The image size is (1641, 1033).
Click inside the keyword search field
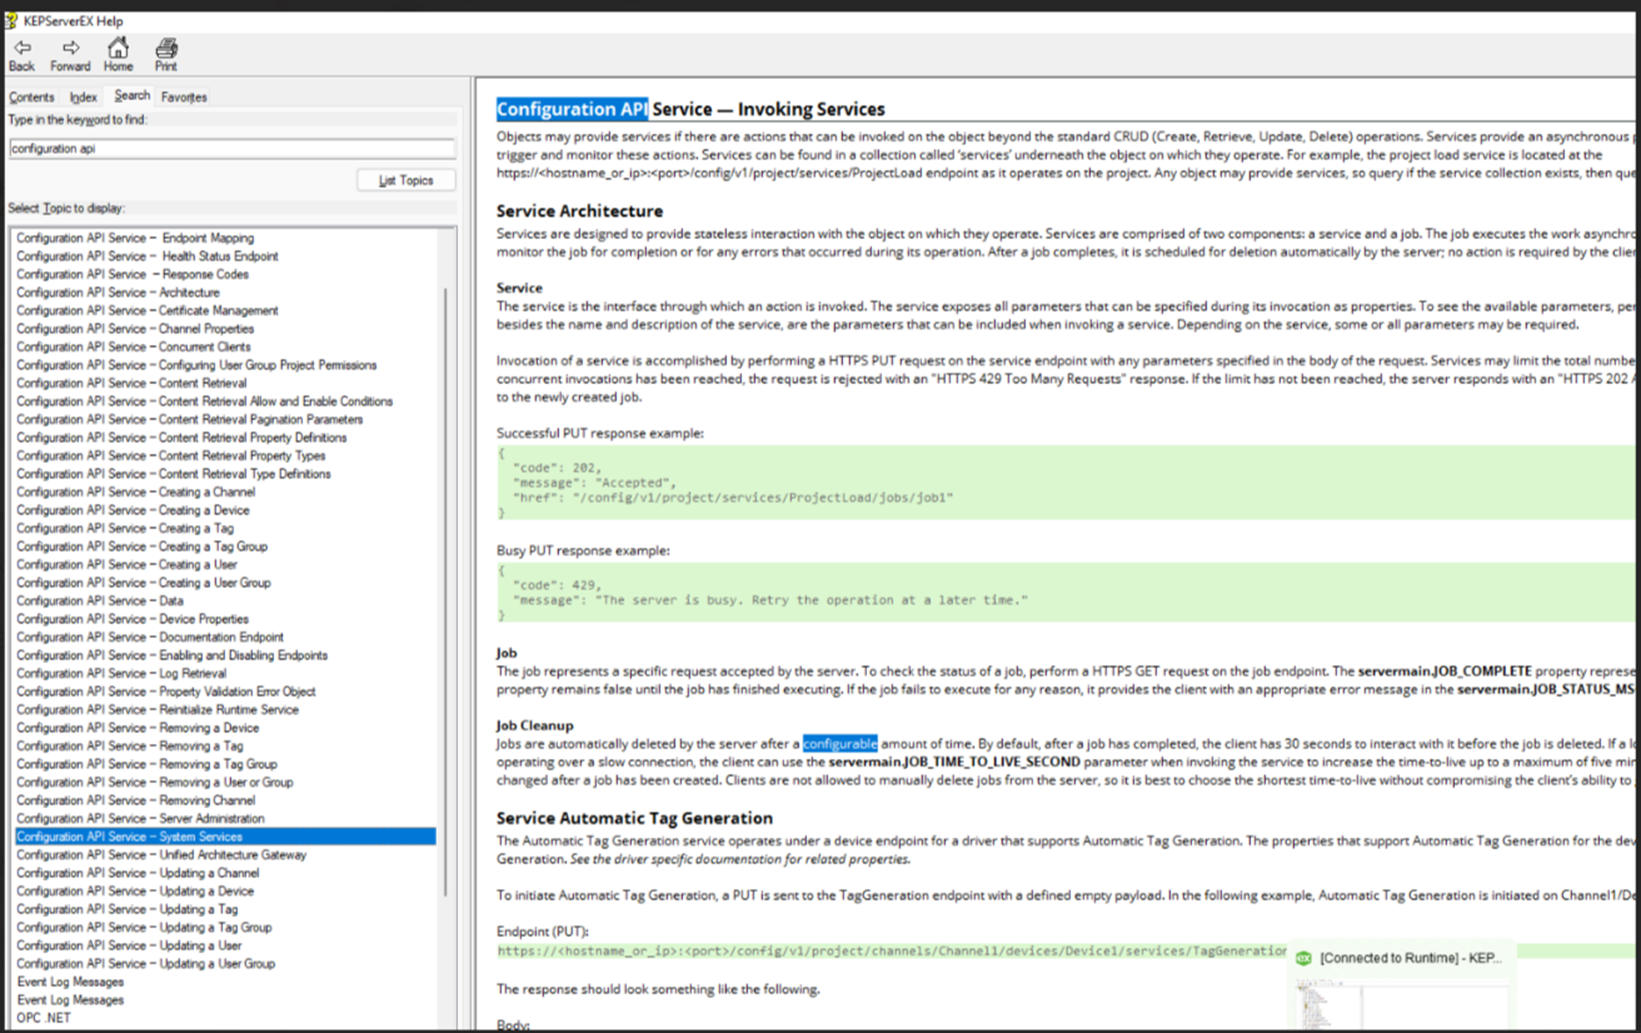tap(230, 148)
